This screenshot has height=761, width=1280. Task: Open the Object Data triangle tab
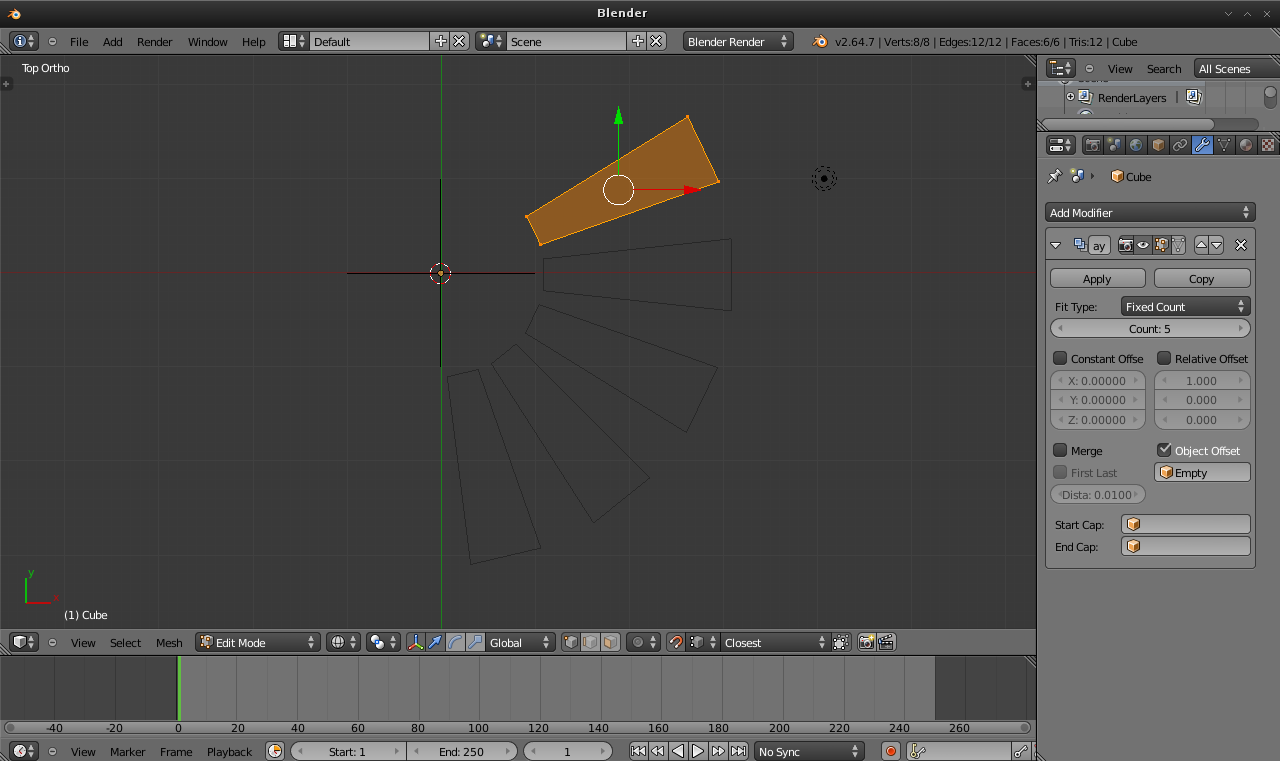click(1225, 145)
